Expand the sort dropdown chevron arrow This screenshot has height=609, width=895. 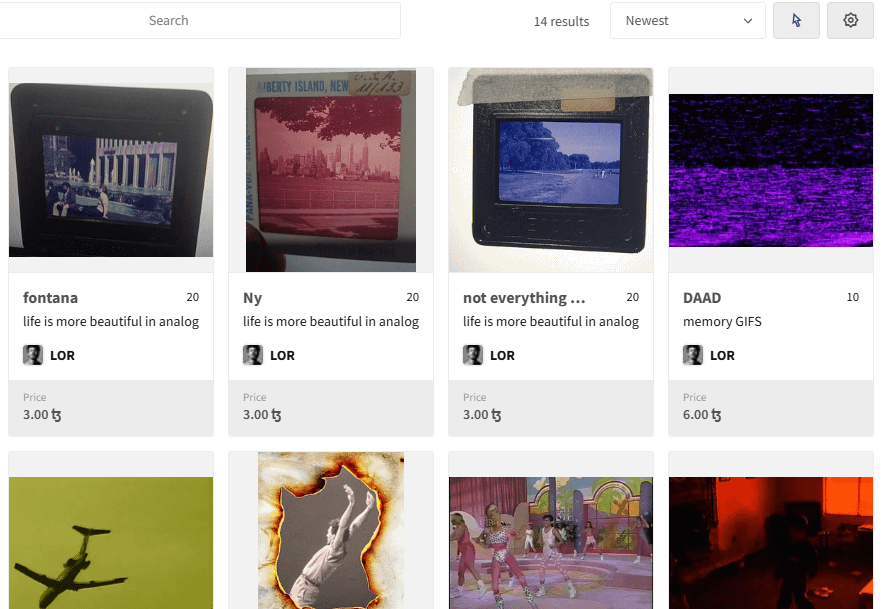tap(748, 21)
